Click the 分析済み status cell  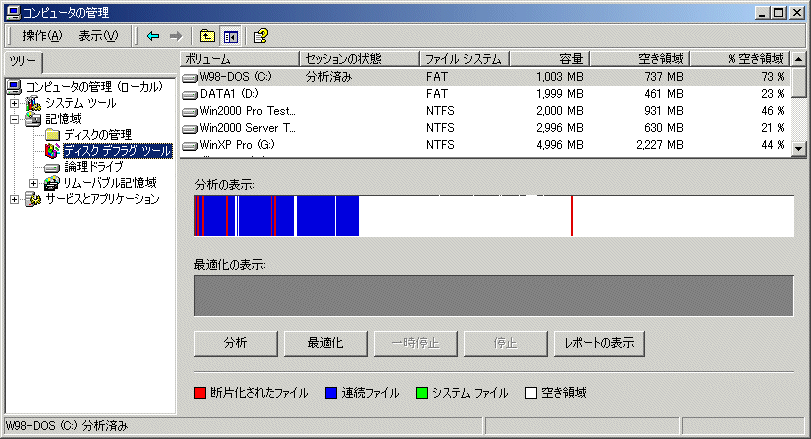coord(329,77)
